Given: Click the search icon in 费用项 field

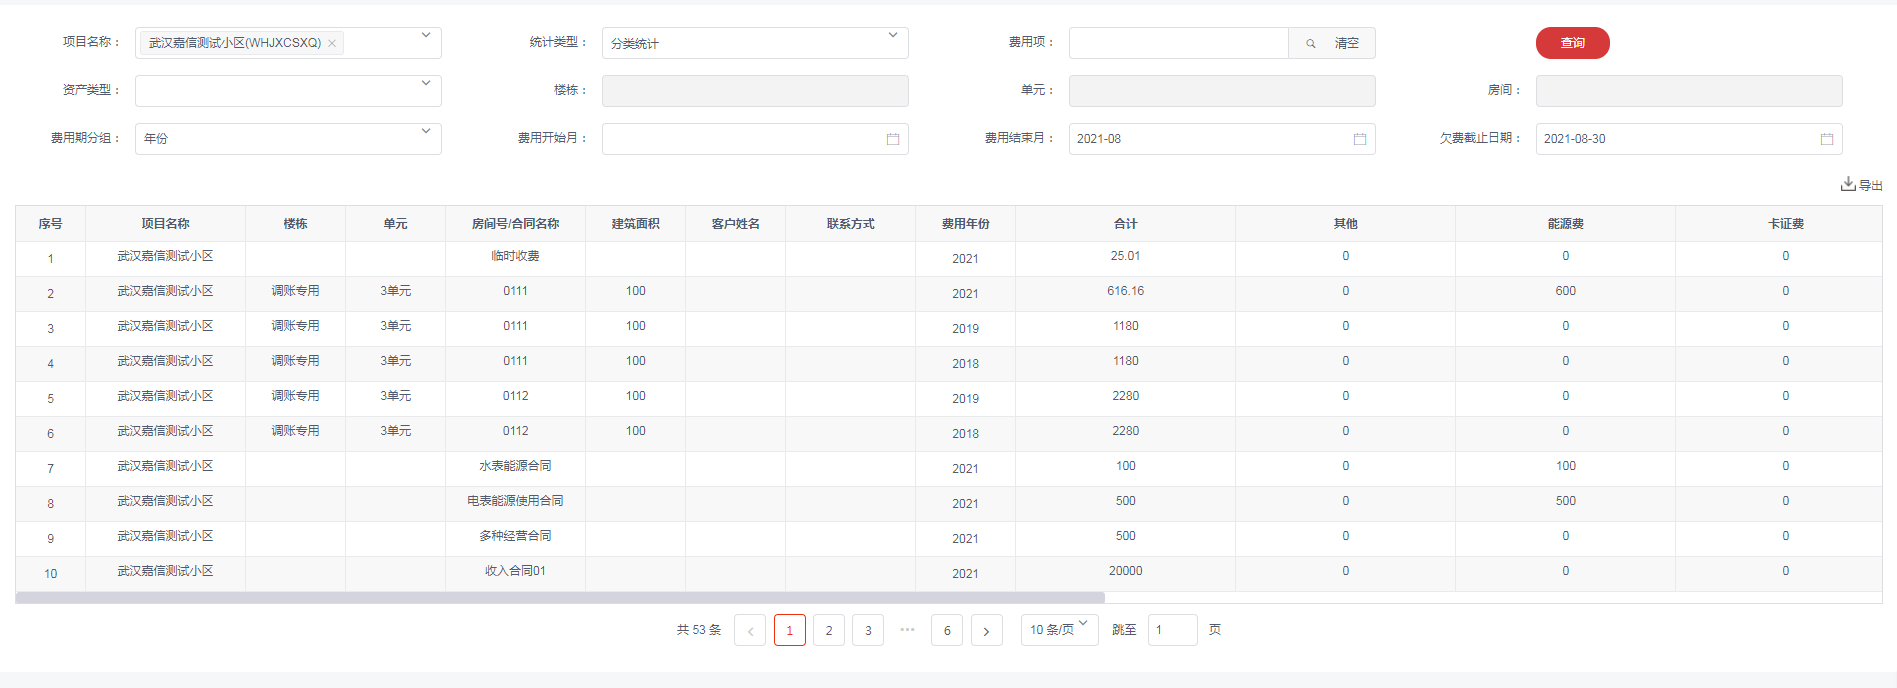Looking at the screenshot, I should pyautogui.click(x=1310, y=43).
